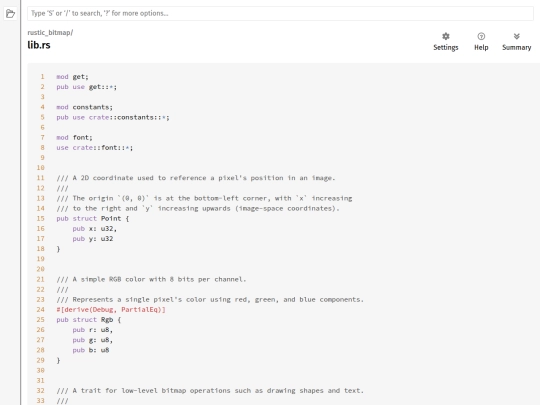Viewport: 540px width, 405px height.
Task: Click 'mod font;' on line 7
Action: [x=74, y=137]
